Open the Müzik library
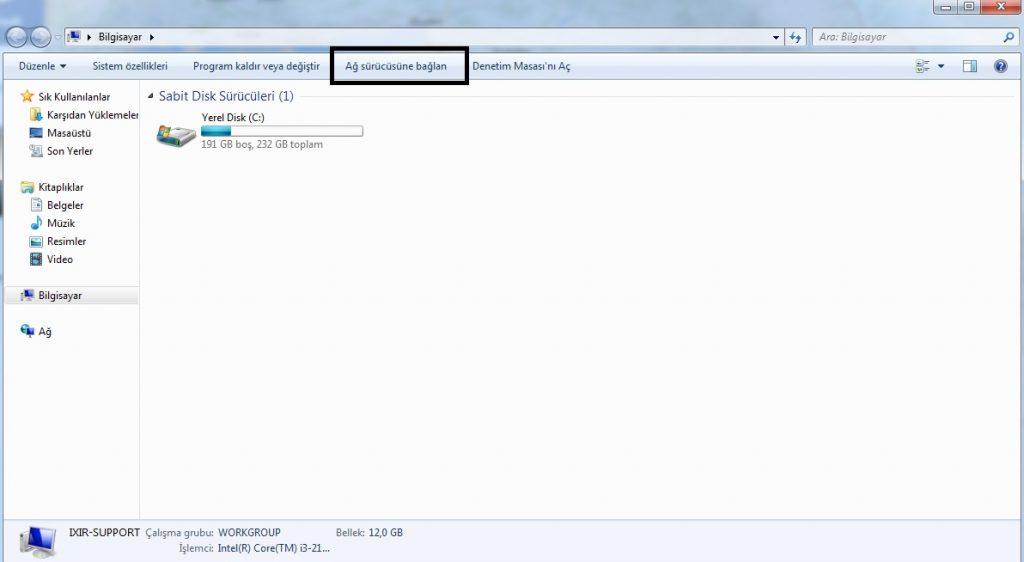Screen dimensions: 1024x562 point(61,223)
